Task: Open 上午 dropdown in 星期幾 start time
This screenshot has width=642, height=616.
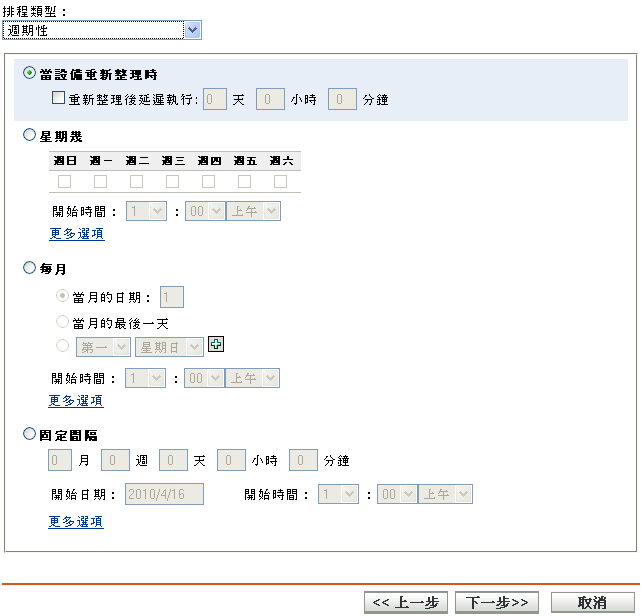Action: [x=253, y=211]
